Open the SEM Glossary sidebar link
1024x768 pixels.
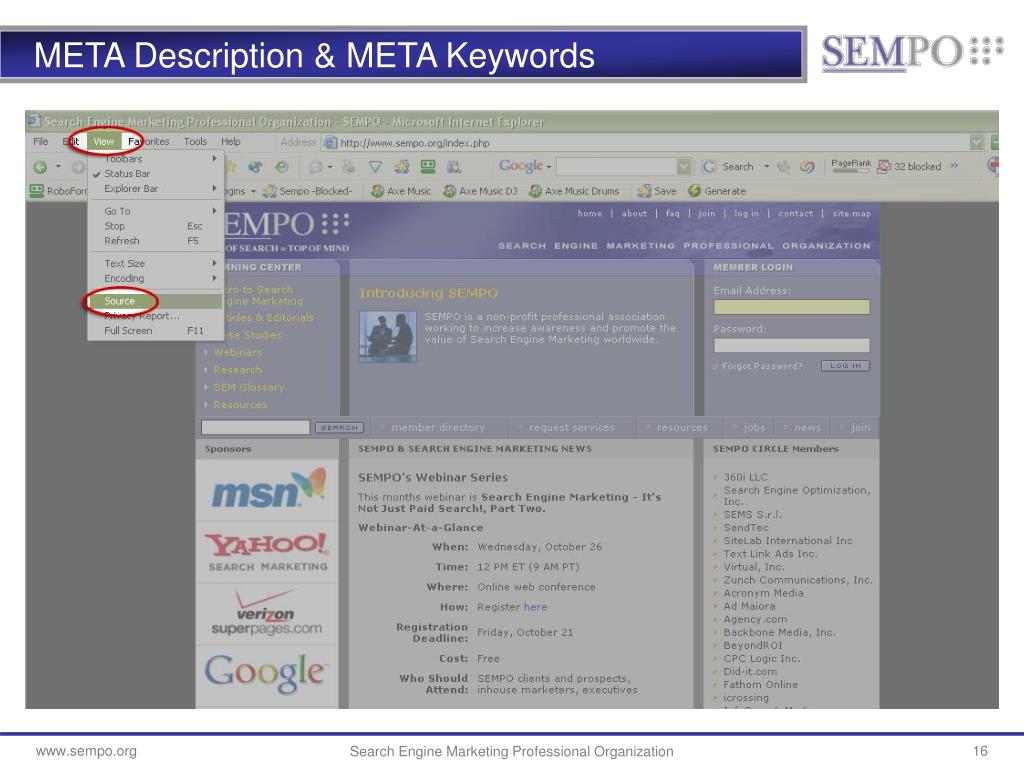tap(249, 387)
